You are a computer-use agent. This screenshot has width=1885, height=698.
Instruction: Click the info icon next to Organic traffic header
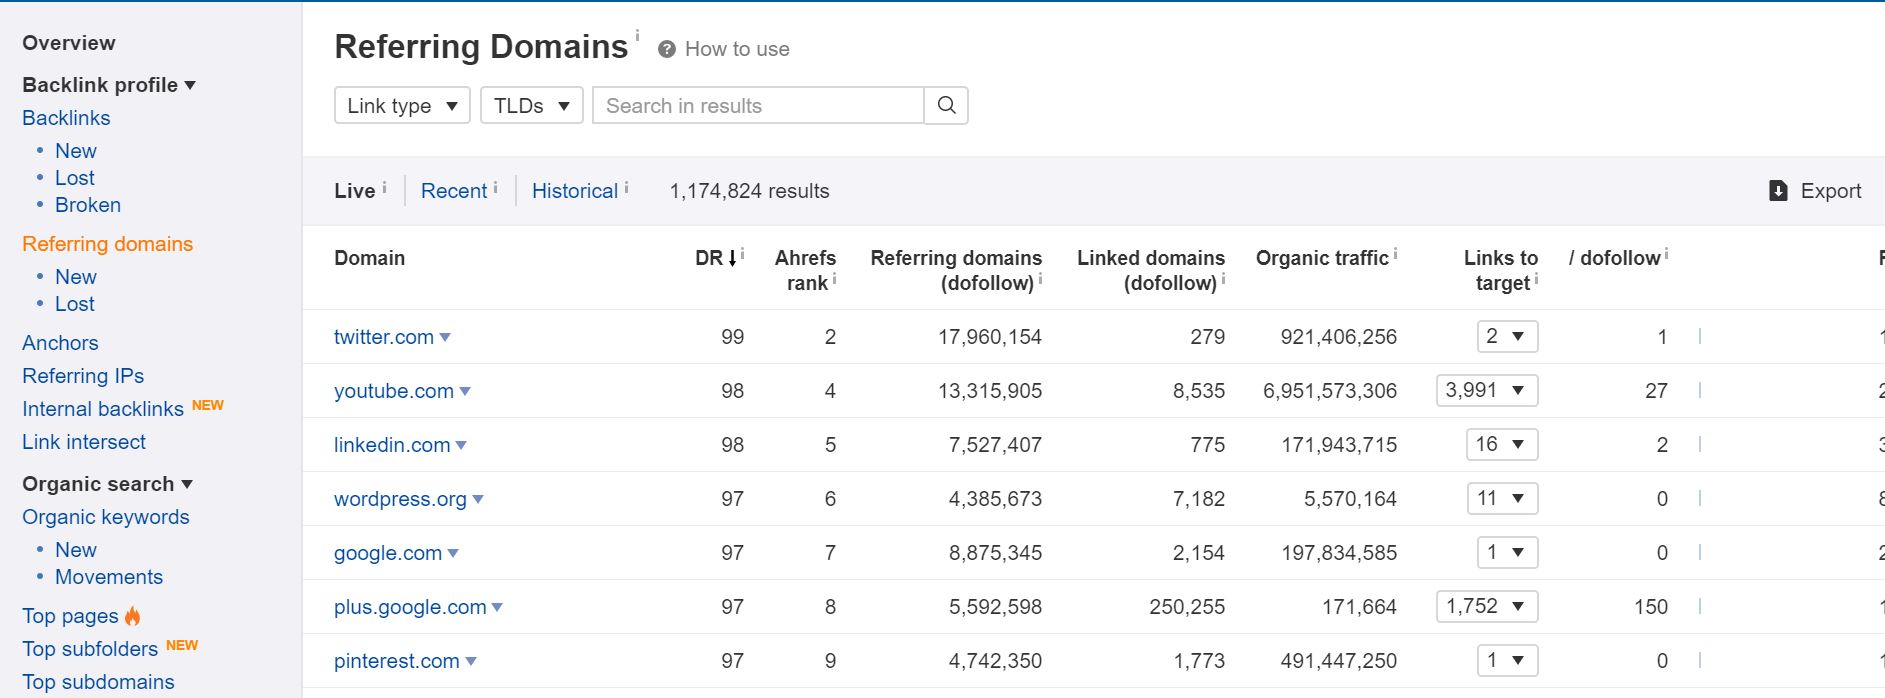tap(1395, 254)
